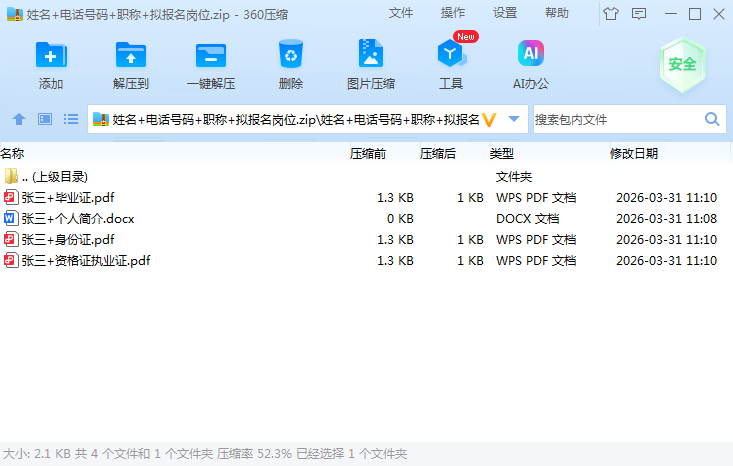Click the green 安全 security badge
The height and width of the screenshot is (466, 733).
(x=683, y=65)
